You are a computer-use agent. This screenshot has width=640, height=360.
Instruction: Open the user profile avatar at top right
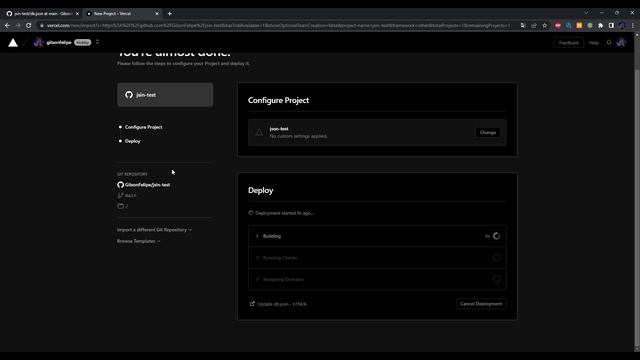coord(621,42)
